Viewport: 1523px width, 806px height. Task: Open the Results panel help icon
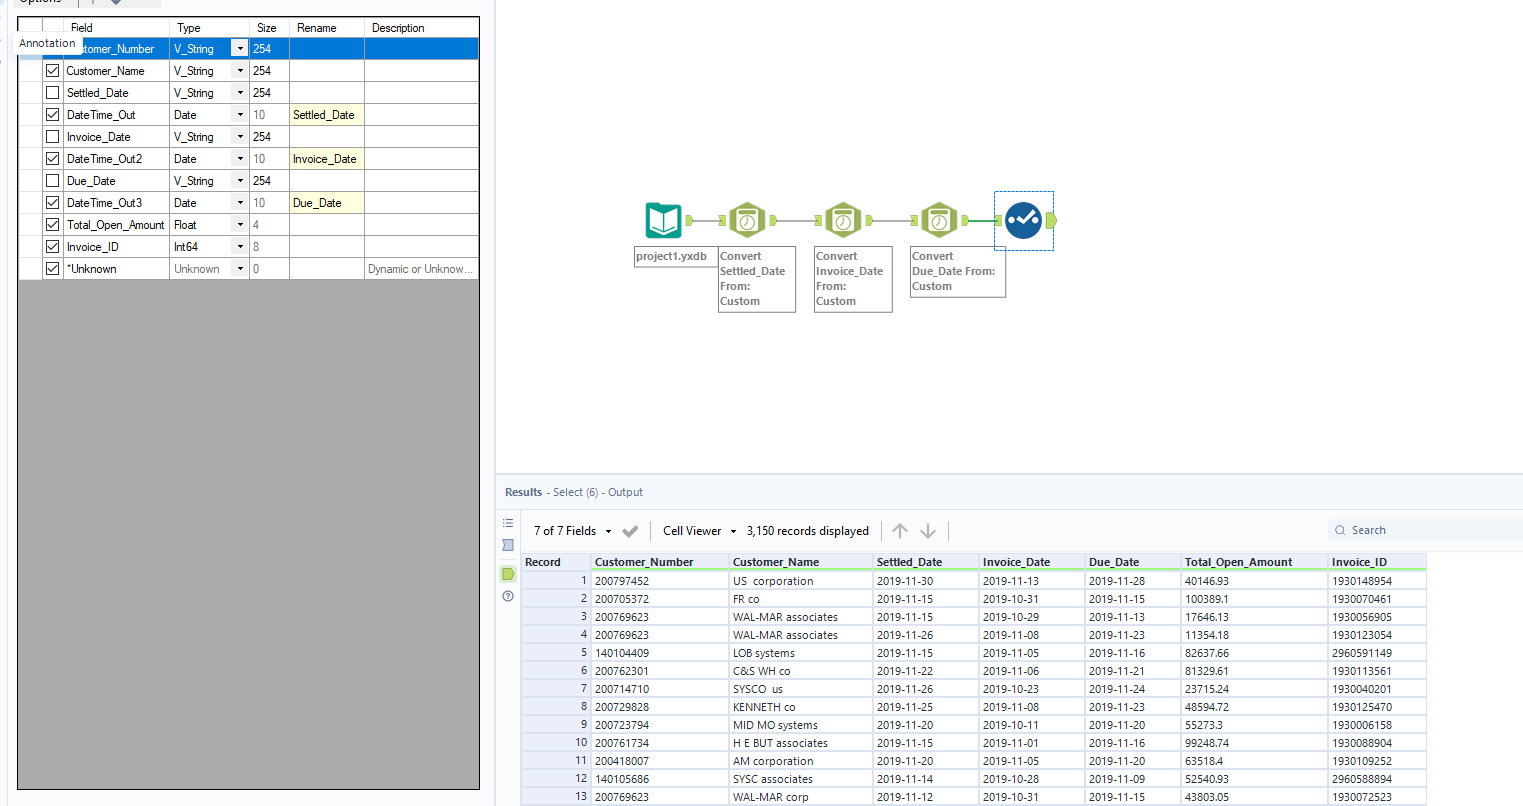[508, 595]
